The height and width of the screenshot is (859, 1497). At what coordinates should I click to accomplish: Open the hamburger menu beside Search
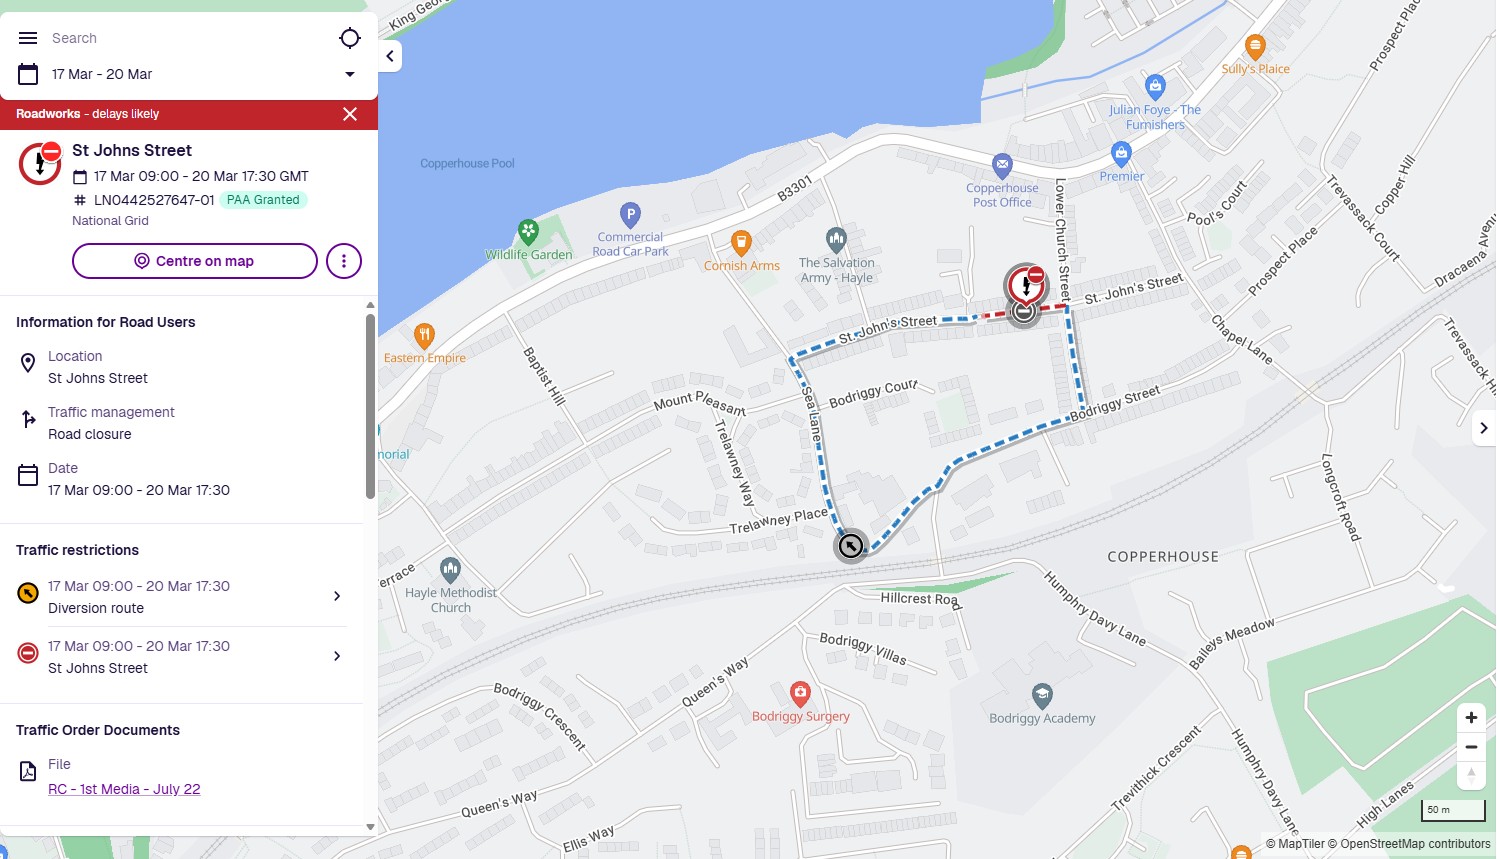click(28, 38)
